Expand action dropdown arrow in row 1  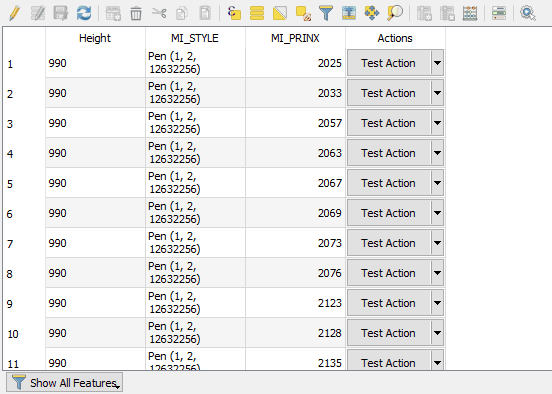pos(437,63)
